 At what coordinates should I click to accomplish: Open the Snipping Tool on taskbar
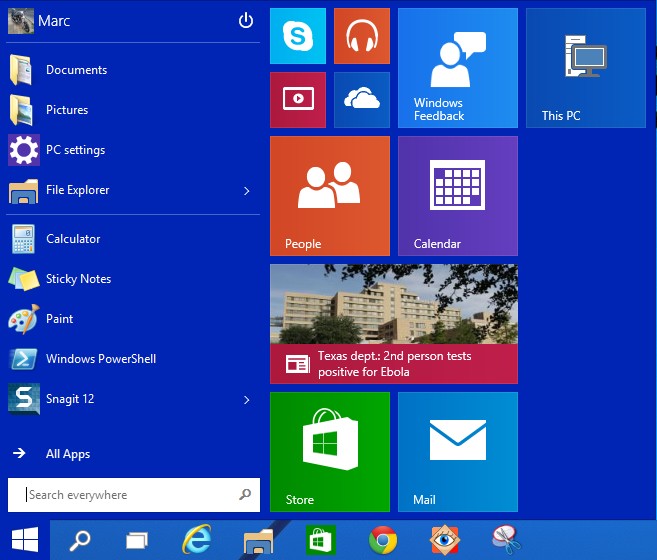(x=506, y=540)
